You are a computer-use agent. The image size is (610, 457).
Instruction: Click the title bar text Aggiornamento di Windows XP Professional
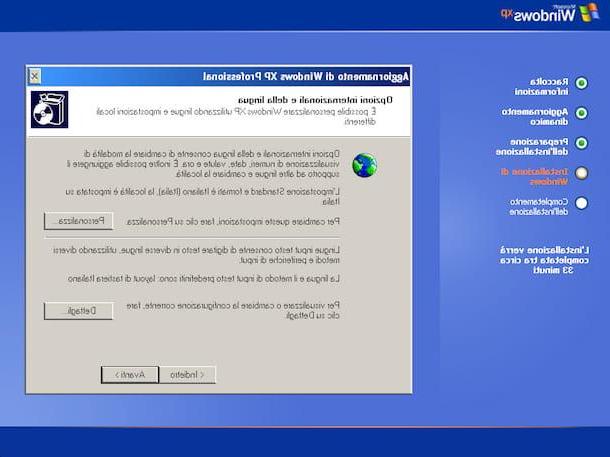pyautogui.click(x=306, y=76)
